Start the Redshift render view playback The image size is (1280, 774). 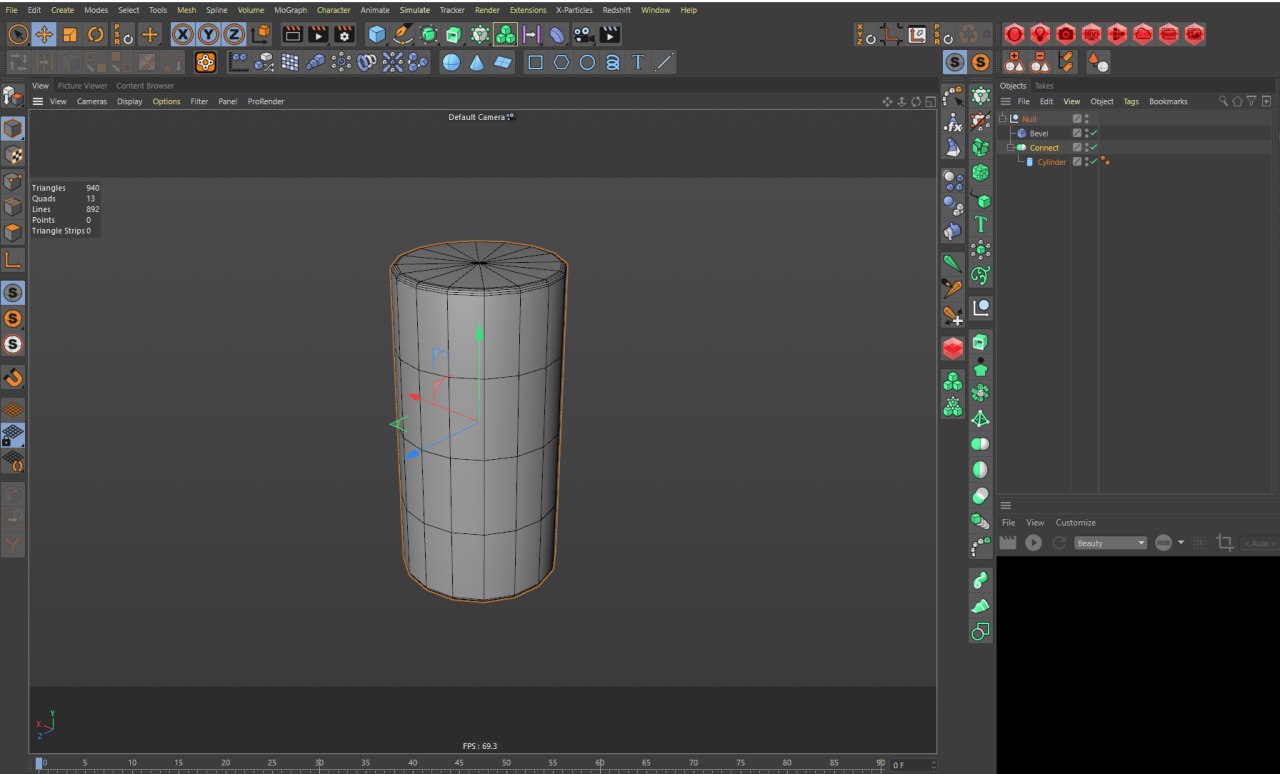pyautogui.click(x=1033, y=543)
